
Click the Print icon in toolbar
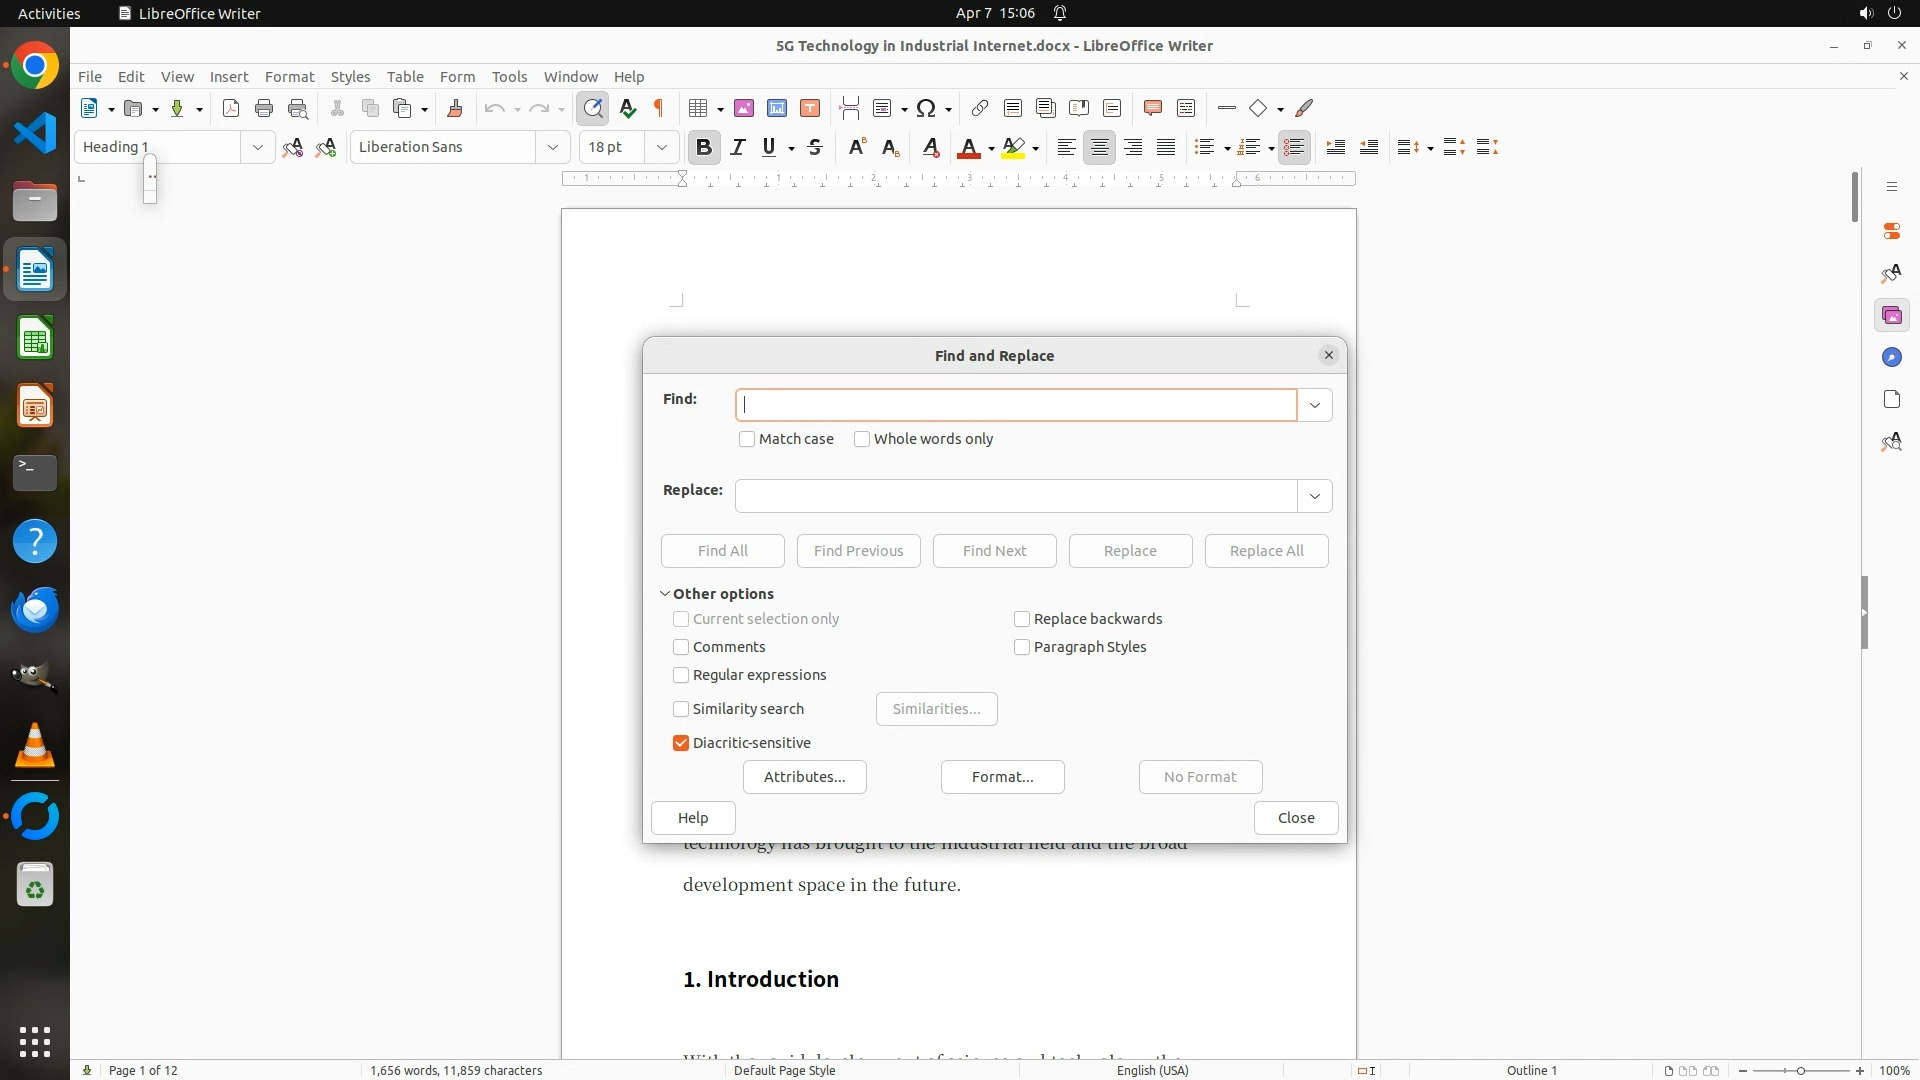pos(264,108)
